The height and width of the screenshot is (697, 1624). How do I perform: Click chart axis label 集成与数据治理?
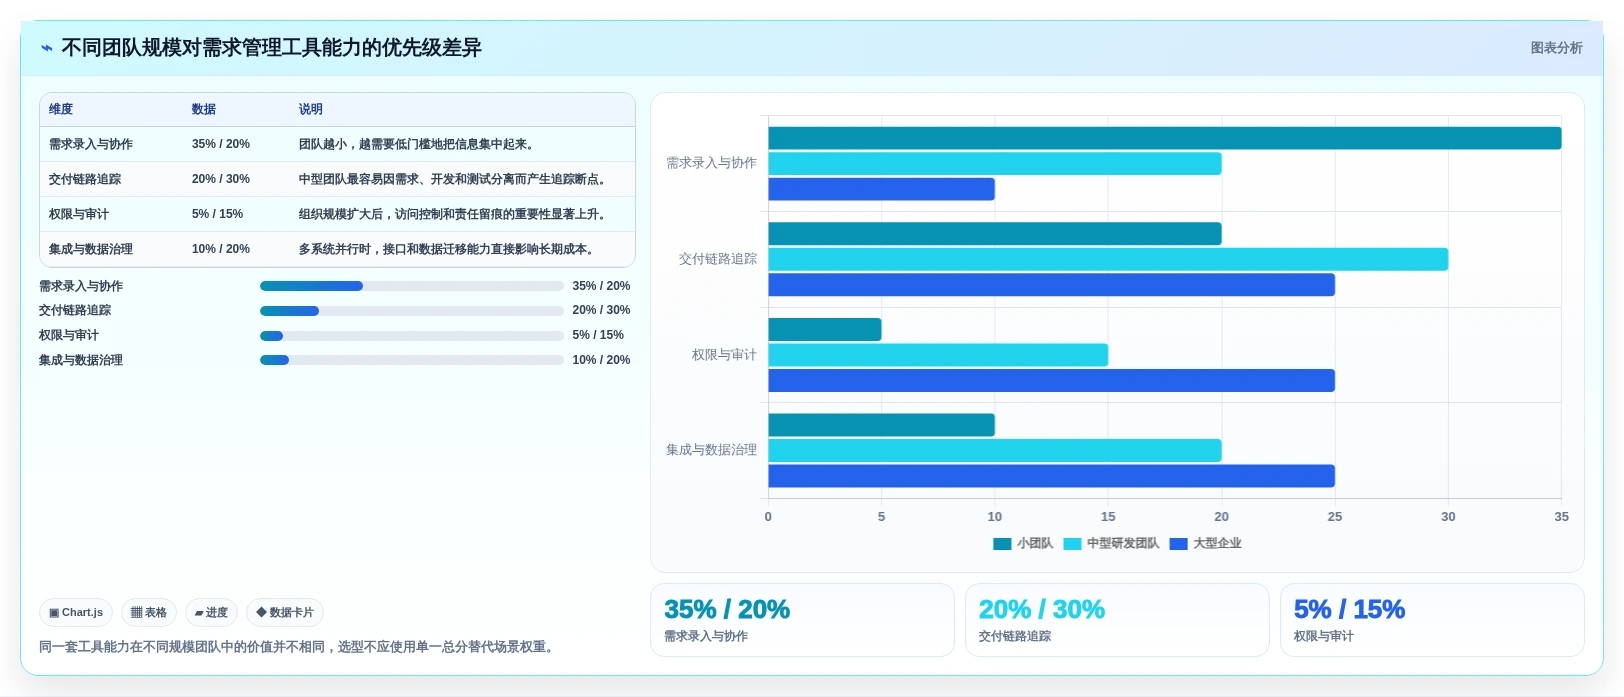point(711,450)
